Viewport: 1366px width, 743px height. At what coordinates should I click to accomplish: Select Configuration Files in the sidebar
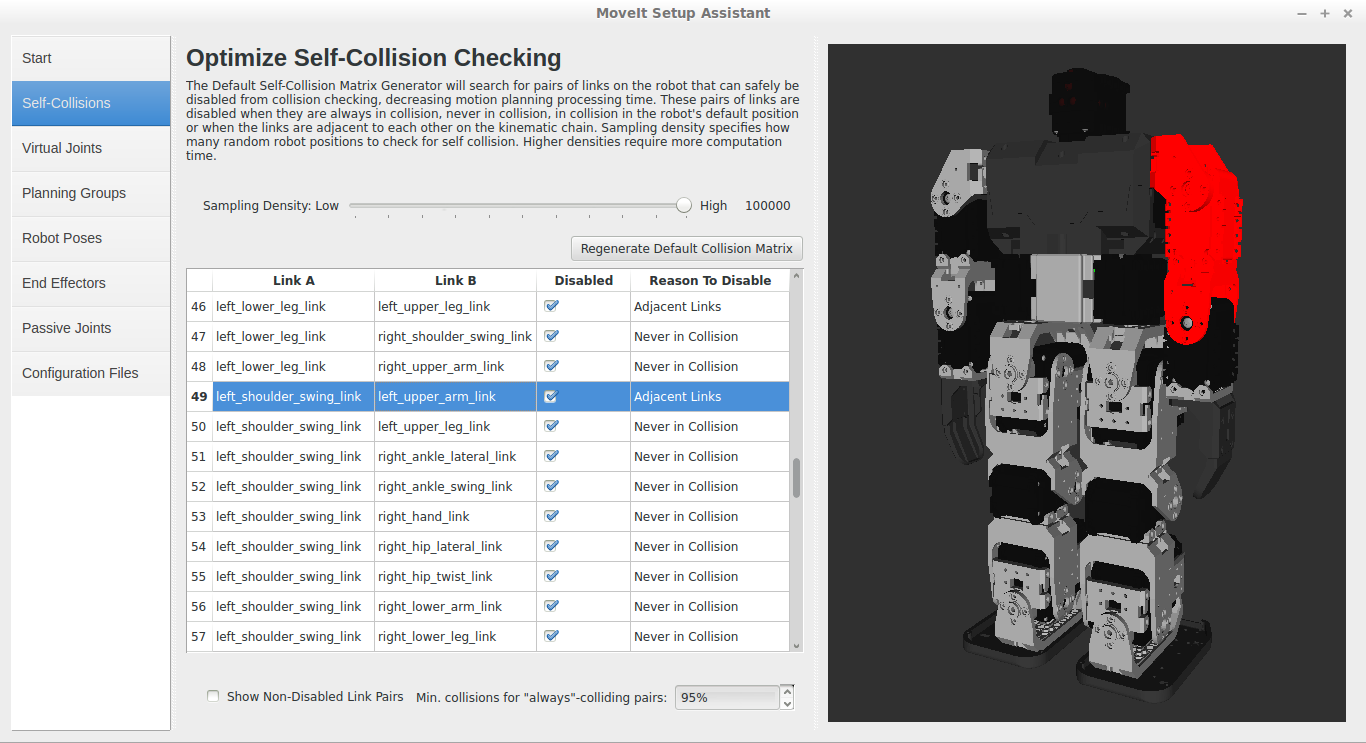pos(90,373)
